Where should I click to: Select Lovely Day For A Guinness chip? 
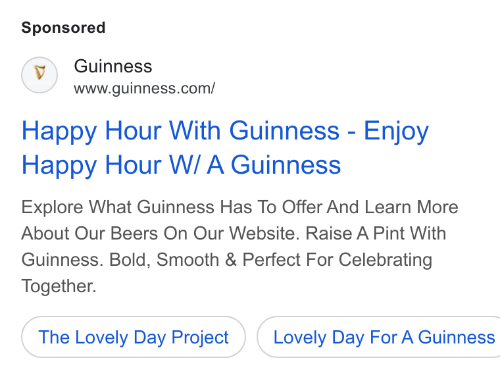tap(379, 337)
